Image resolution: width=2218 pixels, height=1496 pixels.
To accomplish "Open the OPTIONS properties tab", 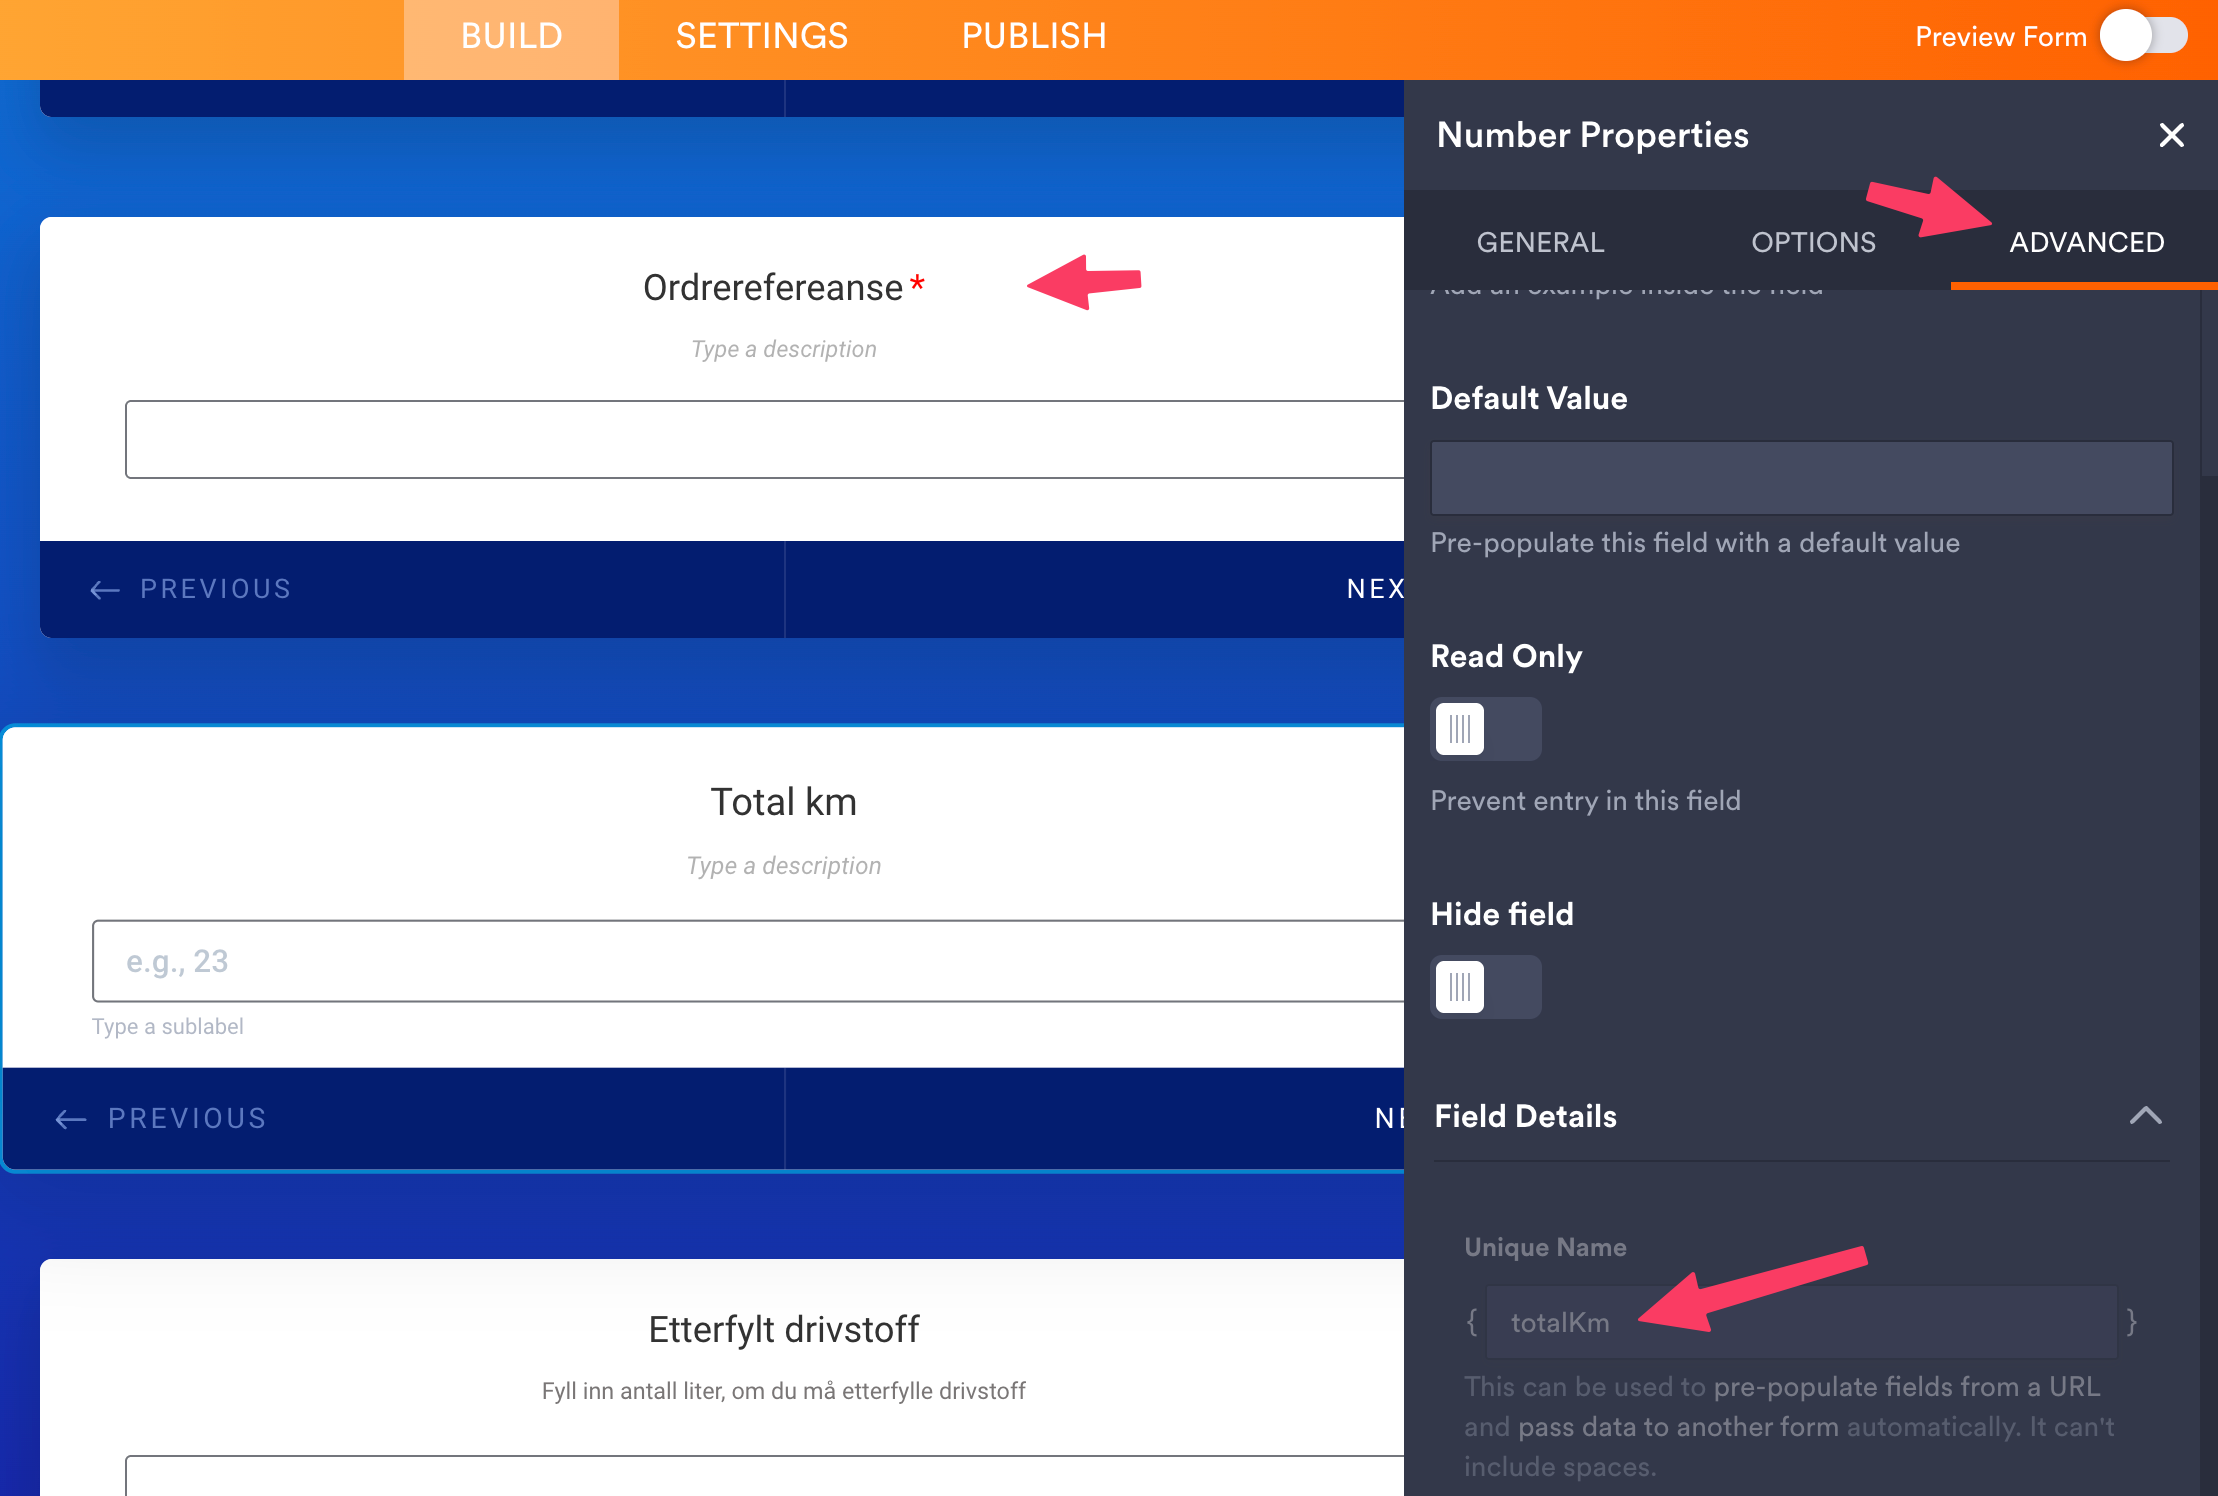I will 1813,242.
